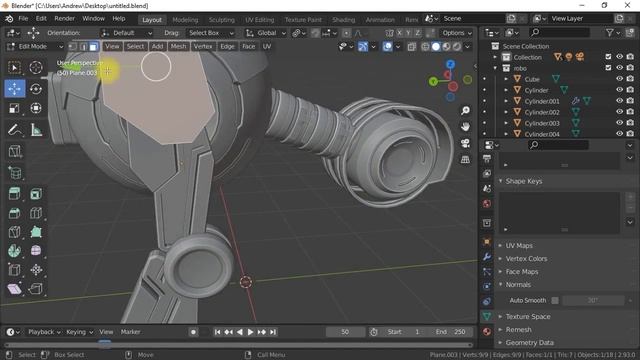
Task: Open the Mesh menu in viewport header
Action: [x=178, y=47]
